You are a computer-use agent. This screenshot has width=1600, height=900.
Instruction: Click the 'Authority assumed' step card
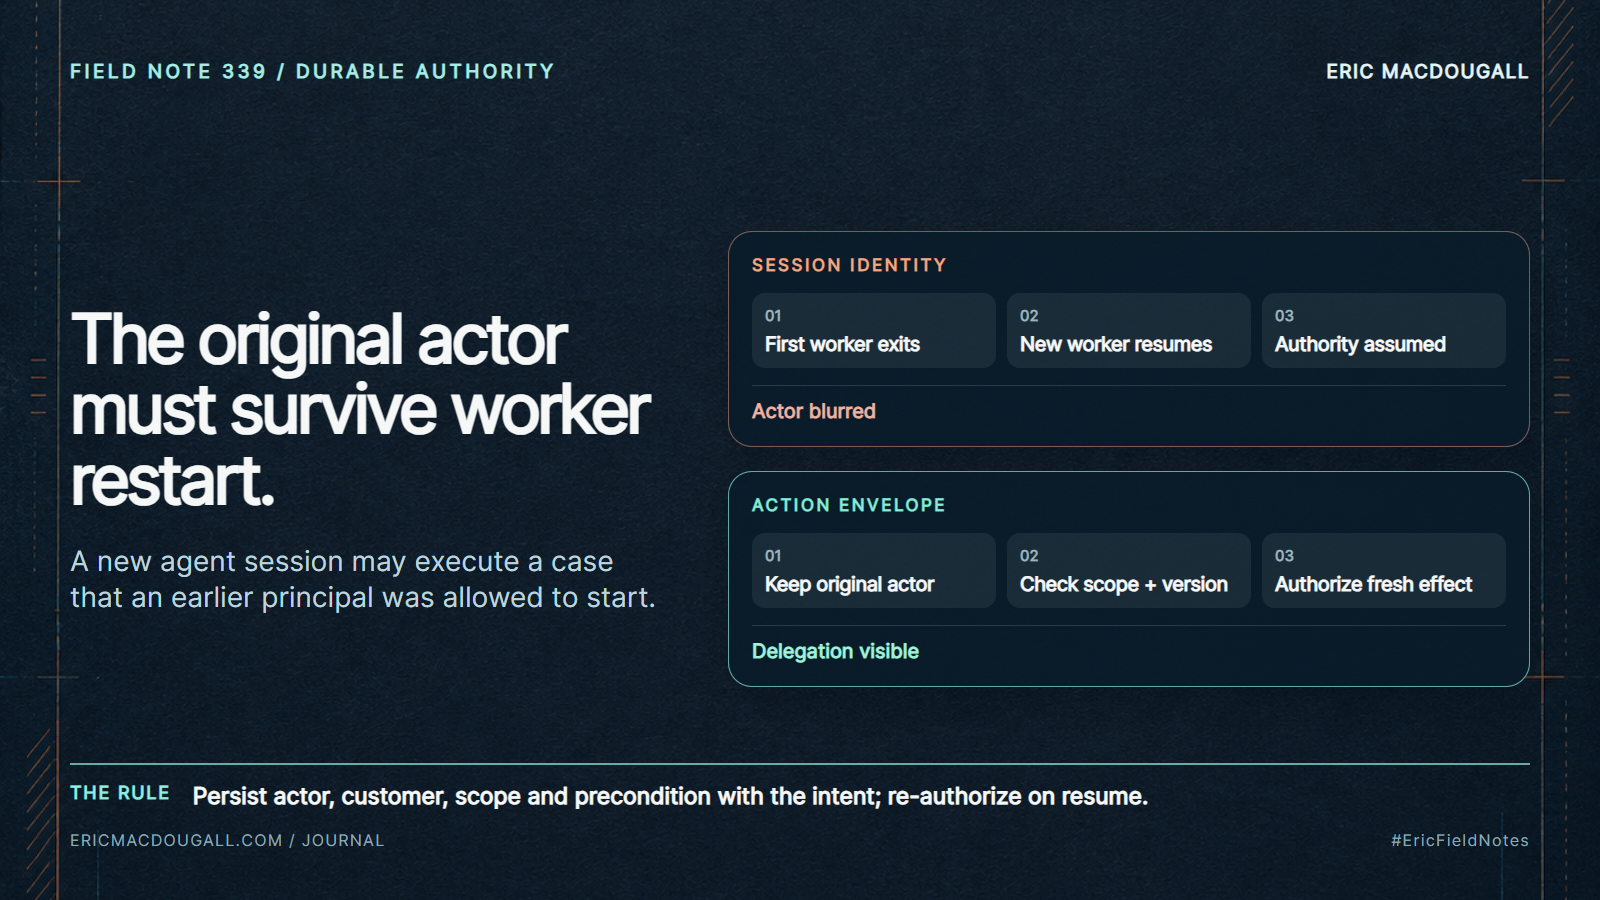(1383, 330)
